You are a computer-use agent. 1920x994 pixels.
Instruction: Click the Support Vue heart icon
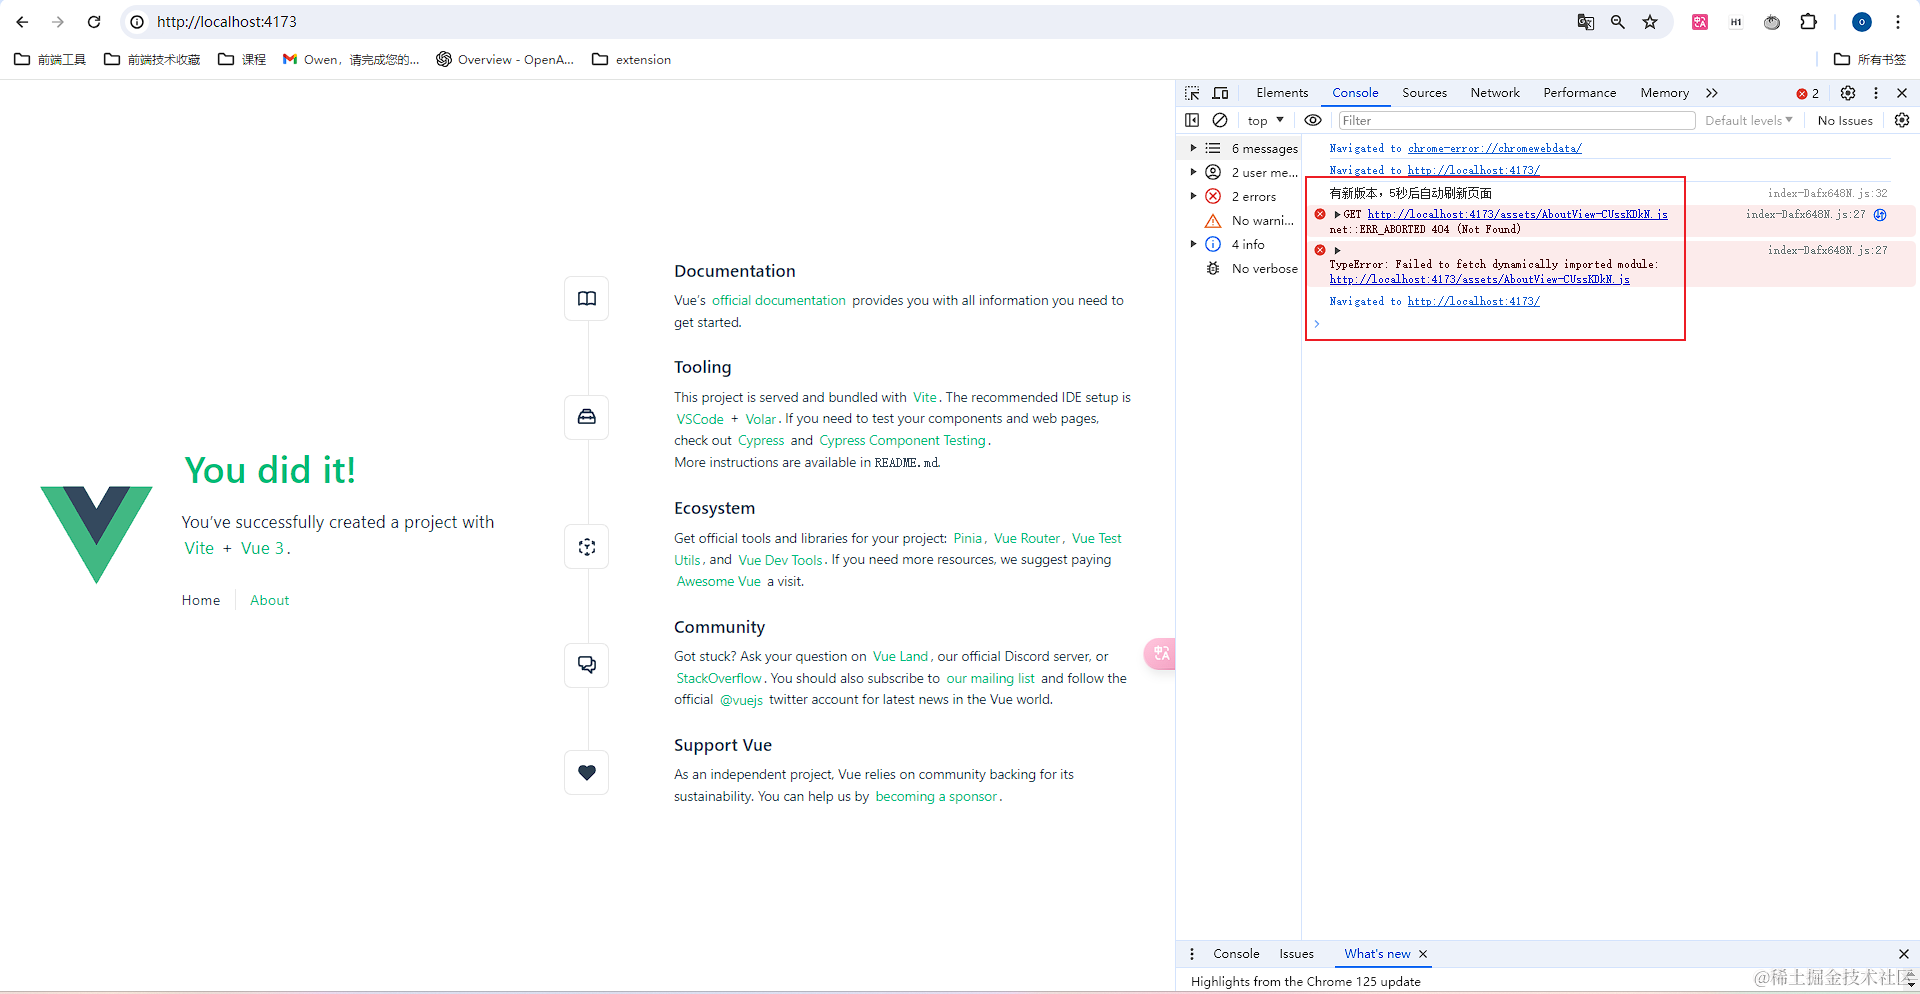click(x=587, y=772)
